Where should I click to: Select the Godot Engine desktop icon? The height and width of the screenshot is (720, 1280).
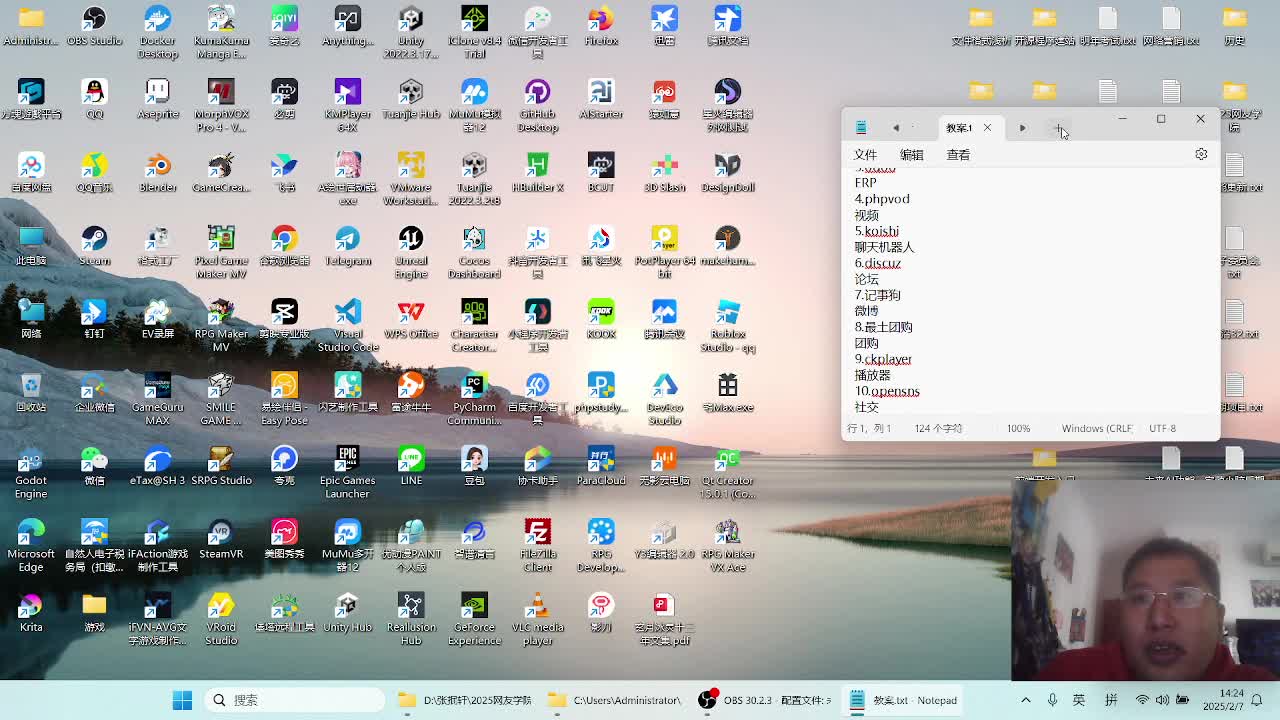[31, 472]
